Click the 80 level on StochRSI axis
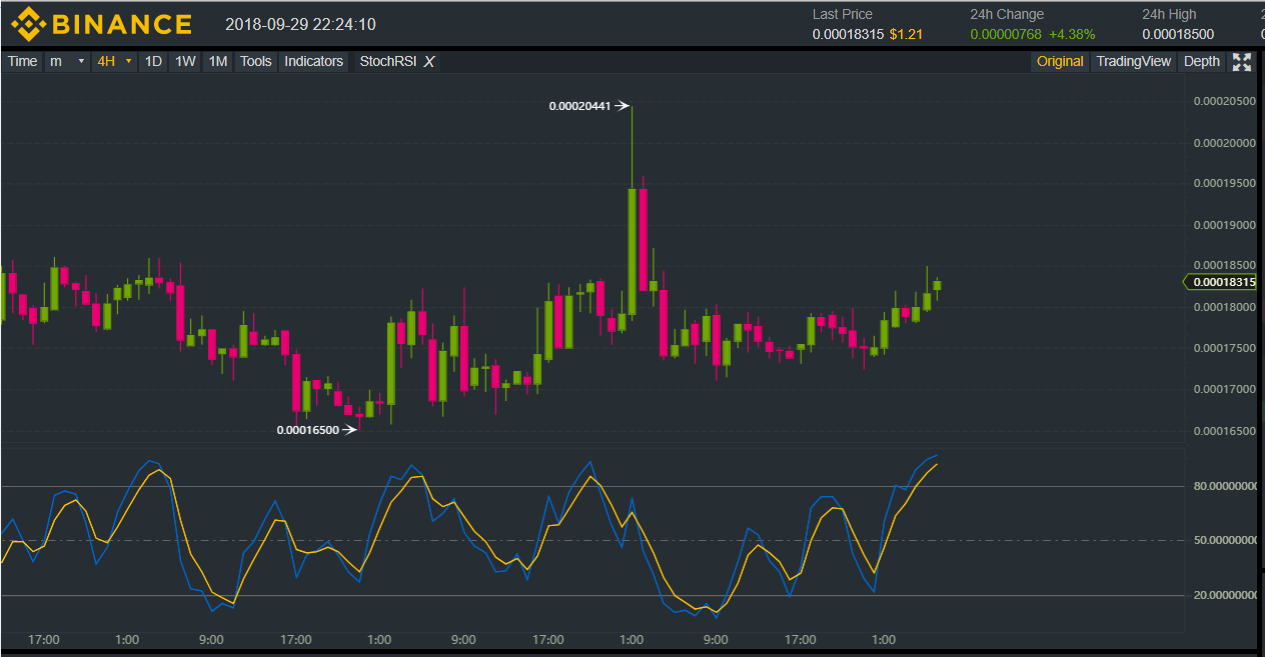 1225,487
